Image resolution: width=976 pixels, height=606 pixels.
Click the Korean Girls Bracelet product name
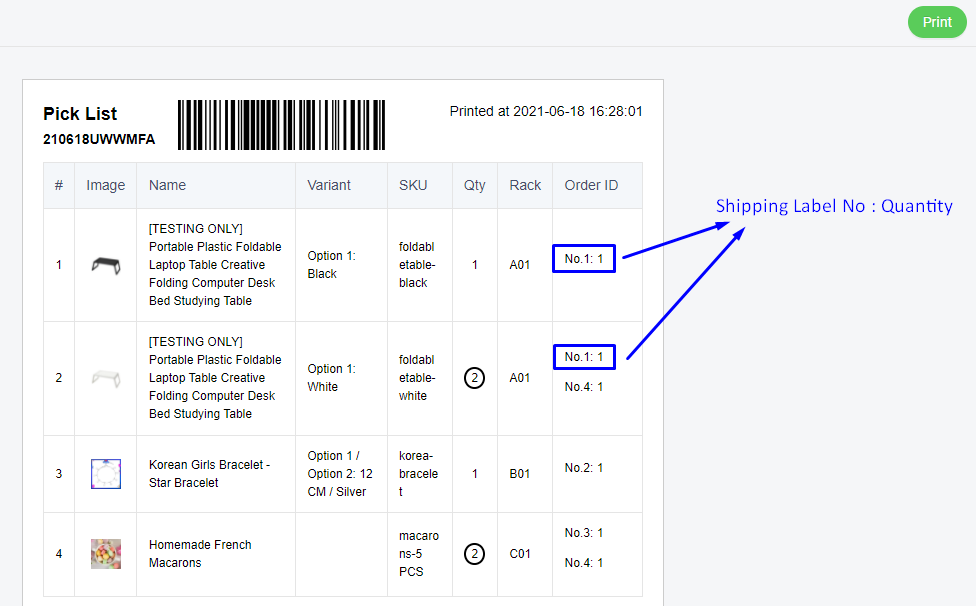coord(209,473)
